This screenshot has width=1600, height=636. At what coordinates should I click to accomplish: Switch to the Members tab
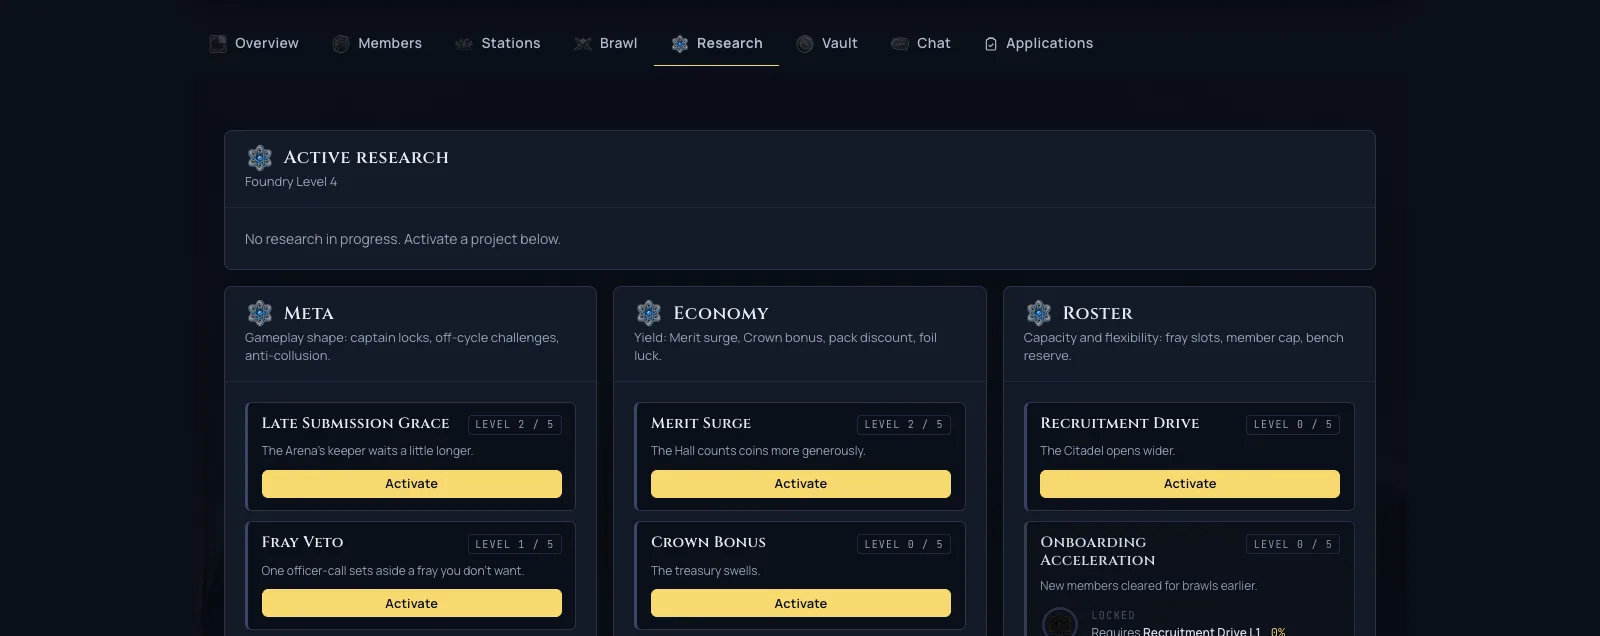click(x=377, y=44)
